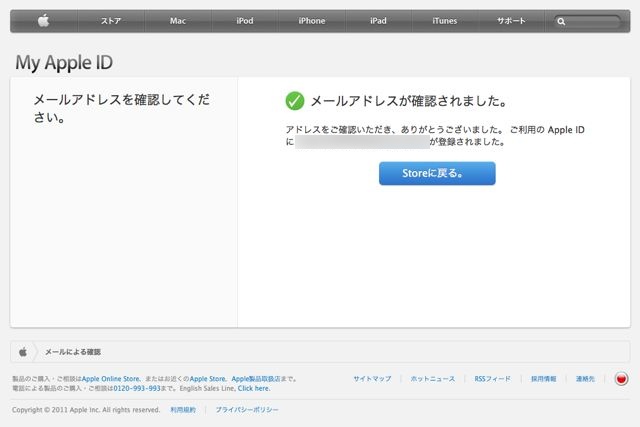This screenshot has height=427, width=640.
Task: Open the 利用規約 link
Action: (x=183, y=409)
